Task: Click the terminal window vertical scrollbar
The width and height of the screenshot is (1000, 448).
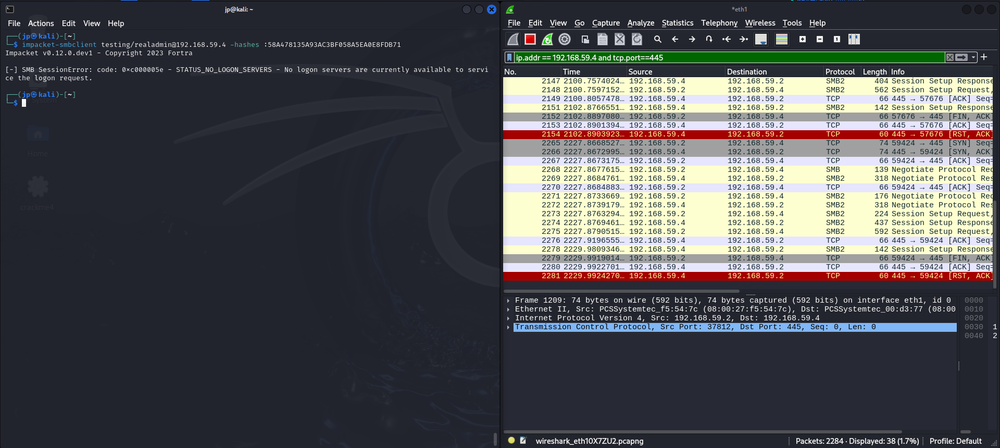Action: tap(496, 439)
